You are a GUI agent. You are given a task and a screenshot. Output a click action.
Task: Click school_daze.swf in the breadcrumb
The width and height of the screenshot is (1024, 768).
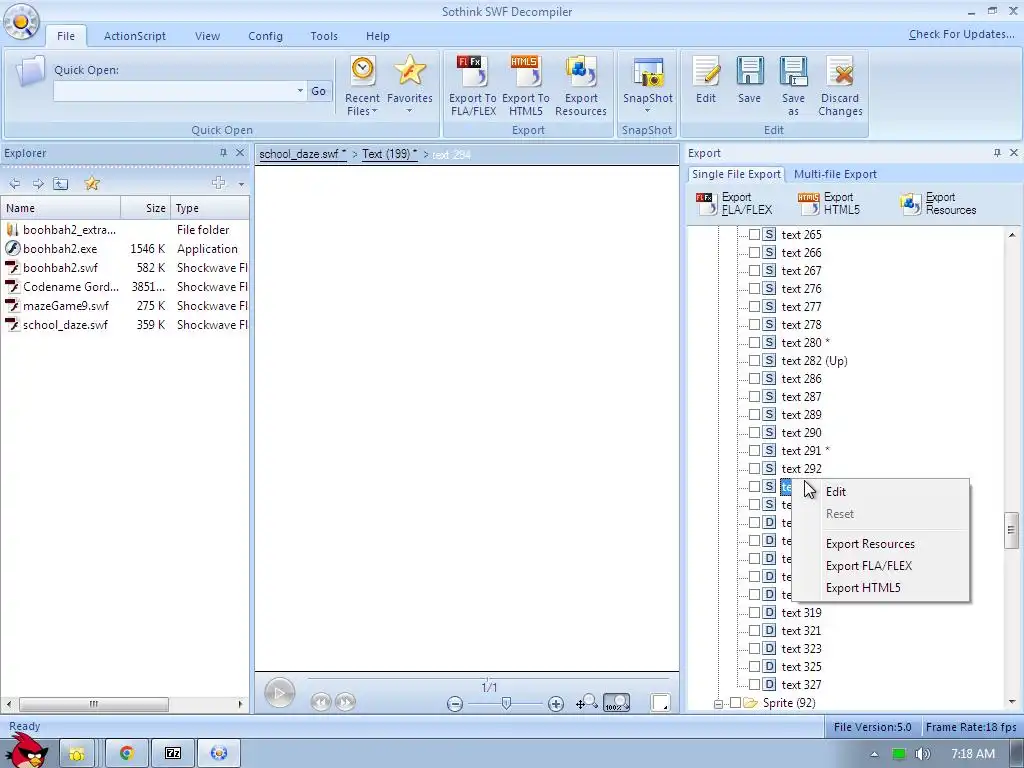click(303, 154)
